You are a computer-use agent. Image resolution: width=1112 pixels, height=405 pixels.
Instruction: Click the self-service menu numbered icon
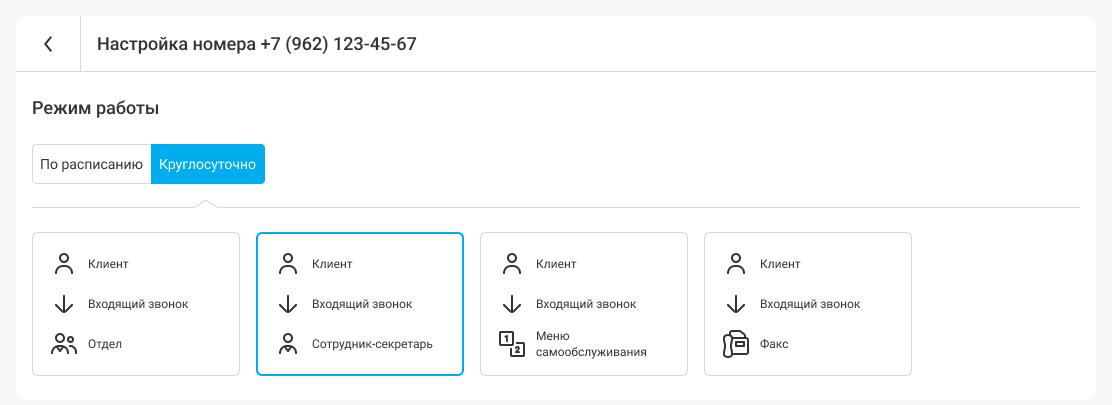512,344
